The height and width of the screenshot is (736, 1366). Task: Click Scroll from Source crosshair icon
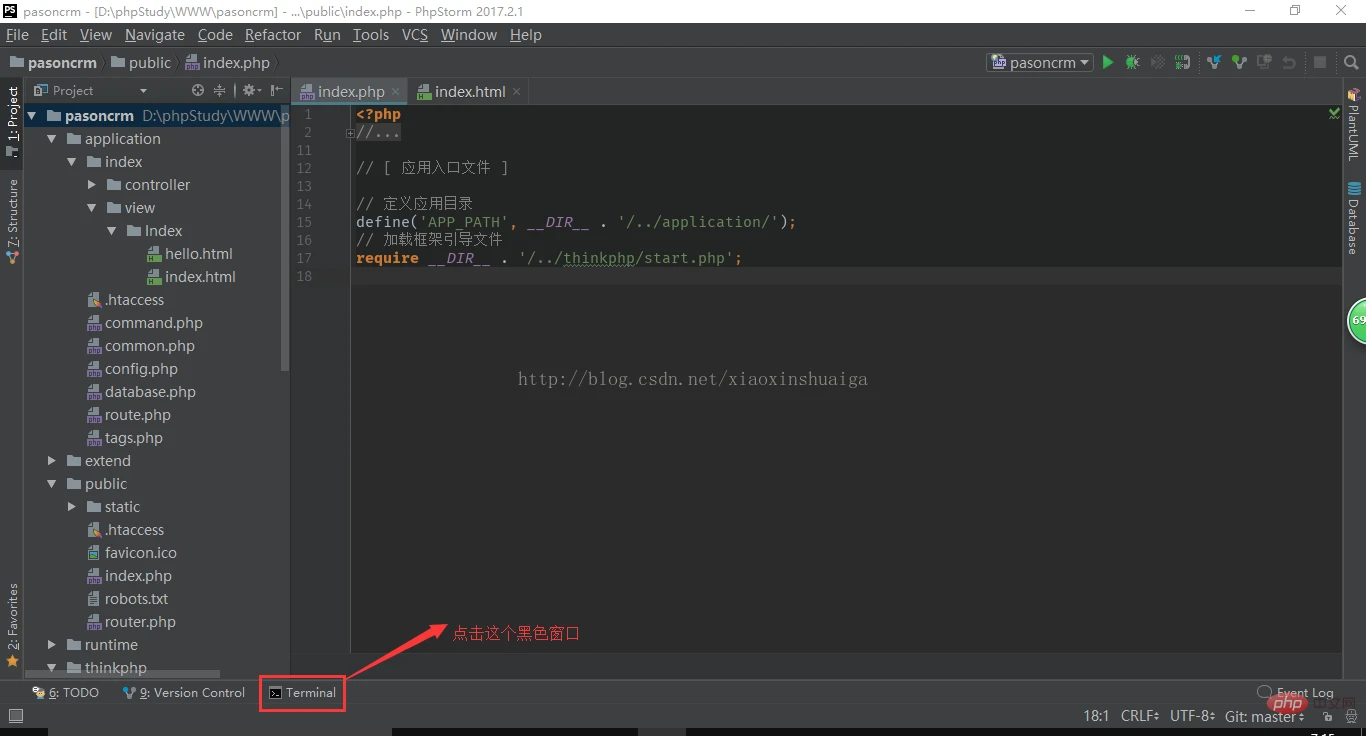pos(198,90)
